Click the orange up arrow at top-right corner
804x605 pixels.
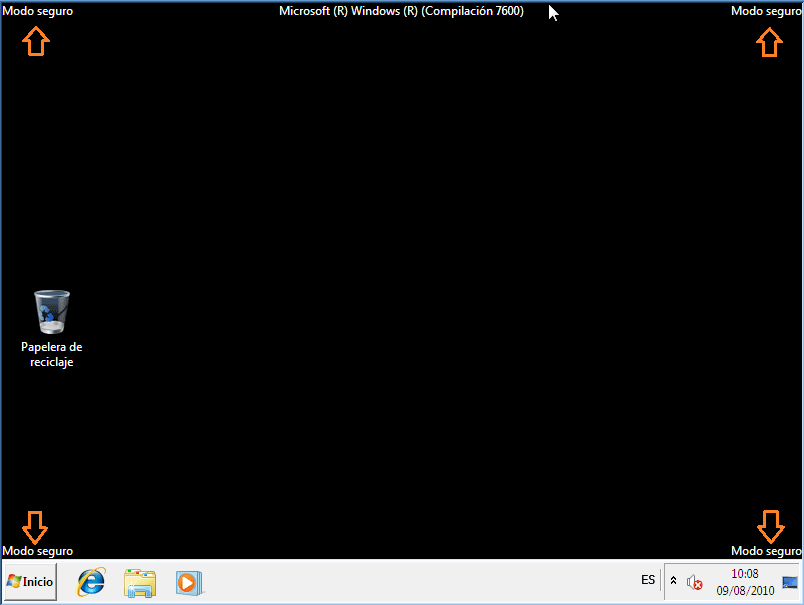tap(768, 41)
